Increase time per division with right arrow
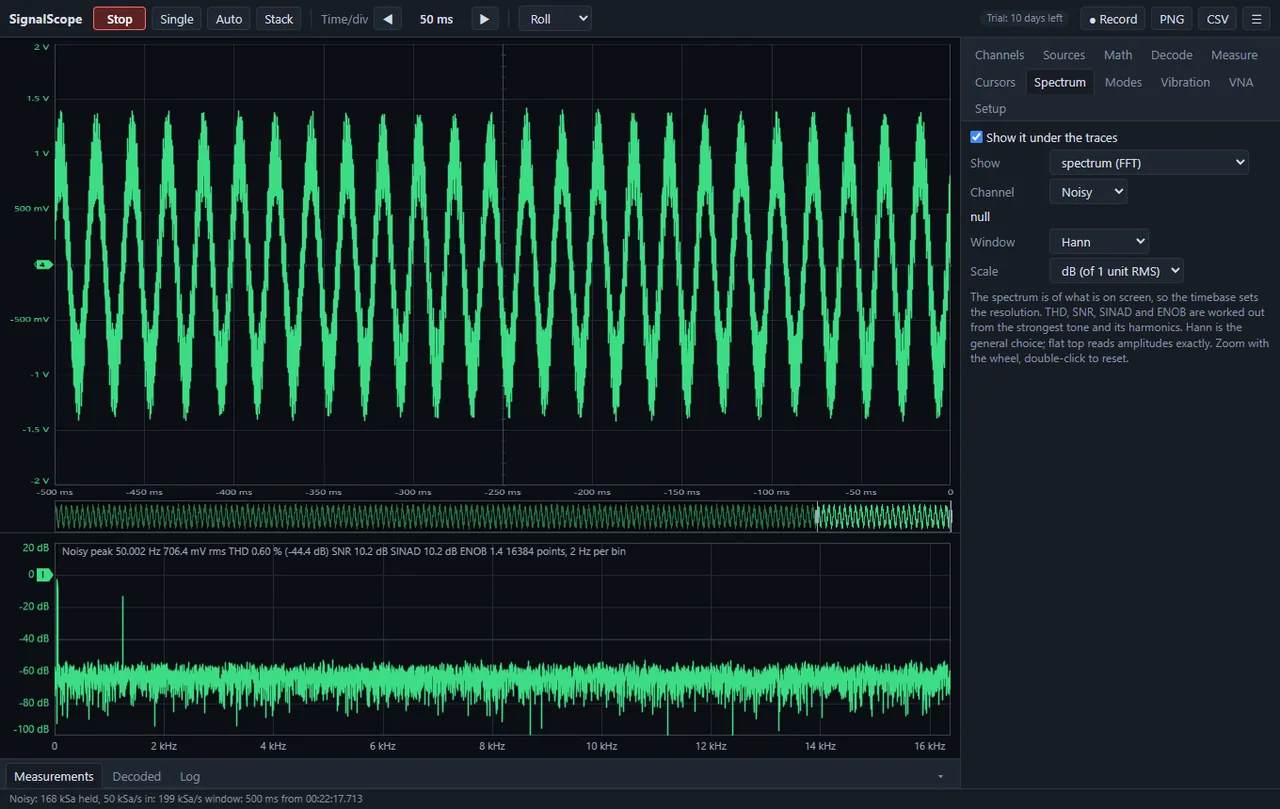This screenshot has width=1280, height=809. [484, 19]
